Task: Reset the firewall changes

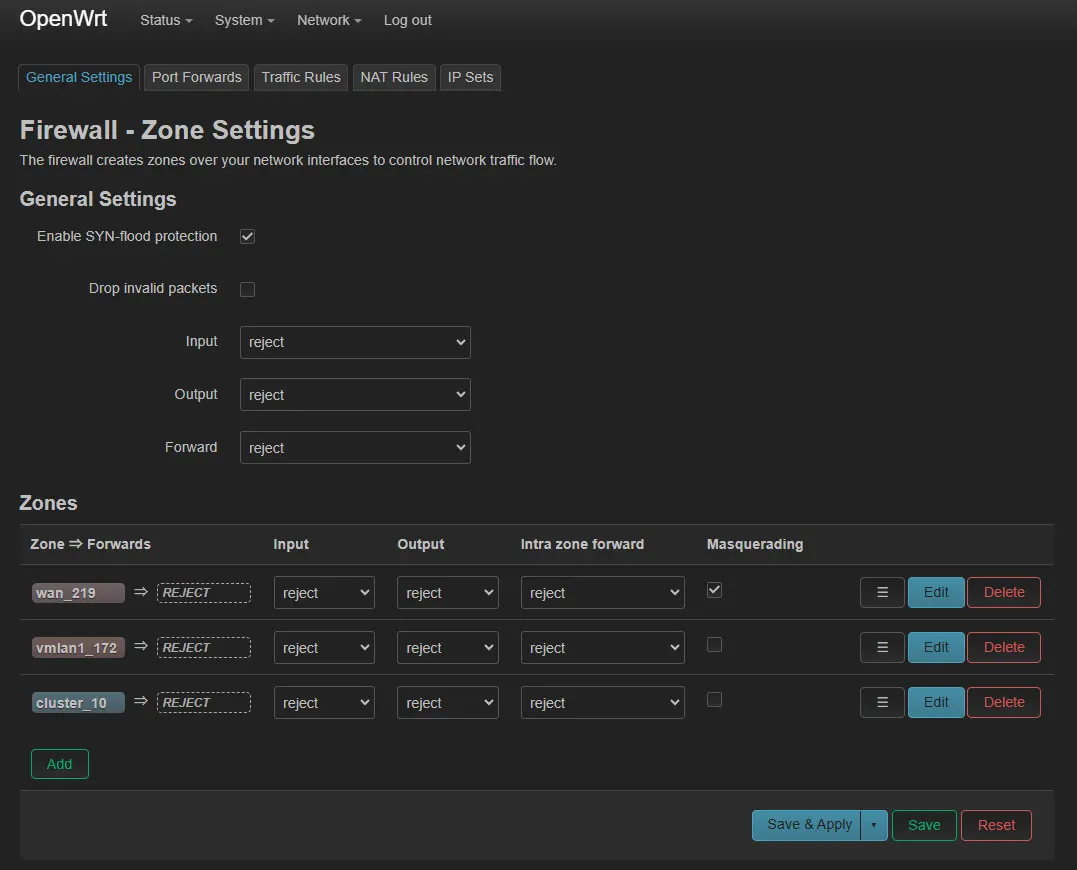Action: (x=996, y=825)
